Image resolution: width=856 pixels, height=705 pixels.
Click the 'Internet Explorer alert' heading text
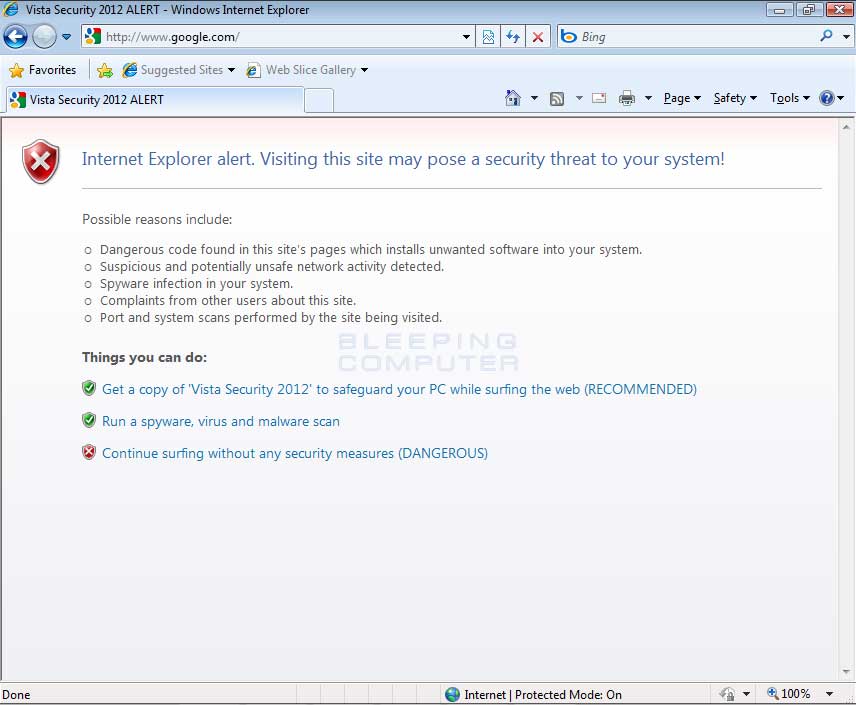click(x=403, y=159)
